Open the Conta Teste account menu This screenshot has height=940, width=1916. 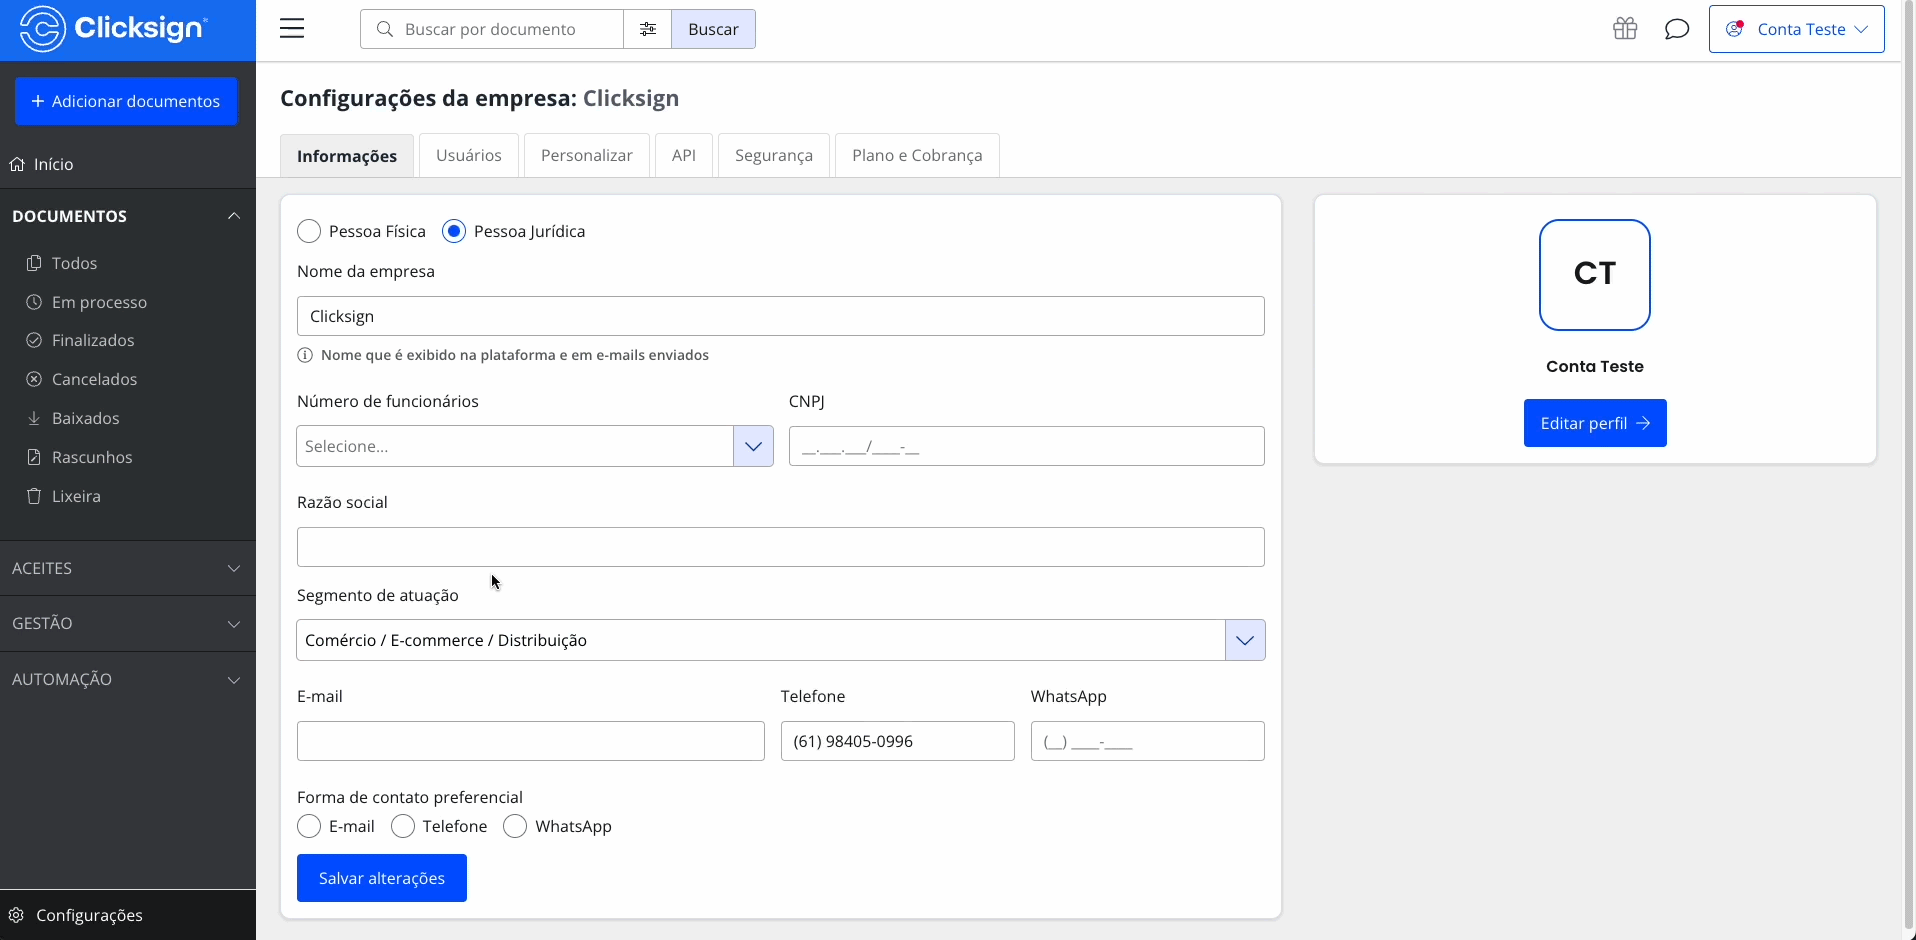(x=1797, y=29)
